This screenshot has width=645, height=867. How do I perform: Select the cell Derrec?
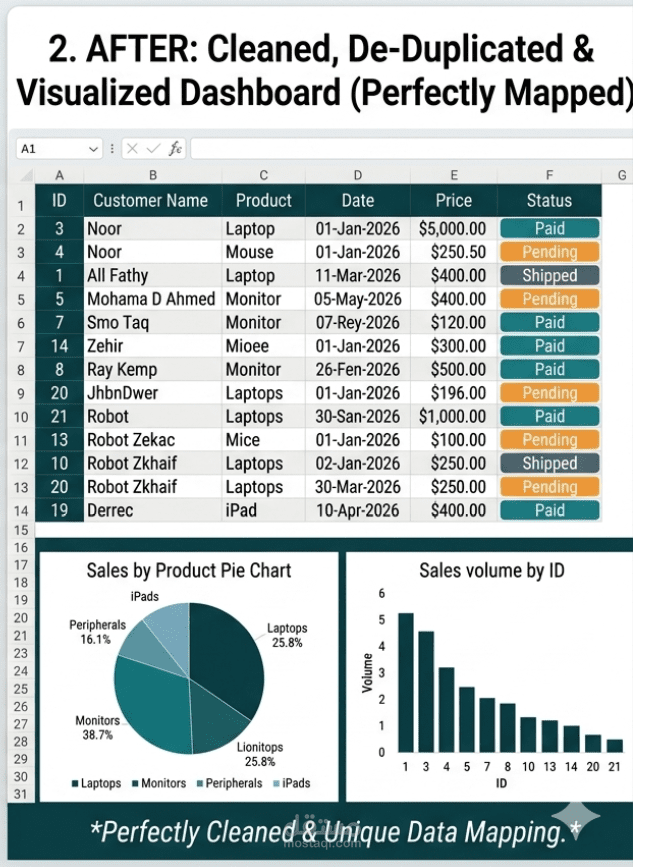(153, 510)
